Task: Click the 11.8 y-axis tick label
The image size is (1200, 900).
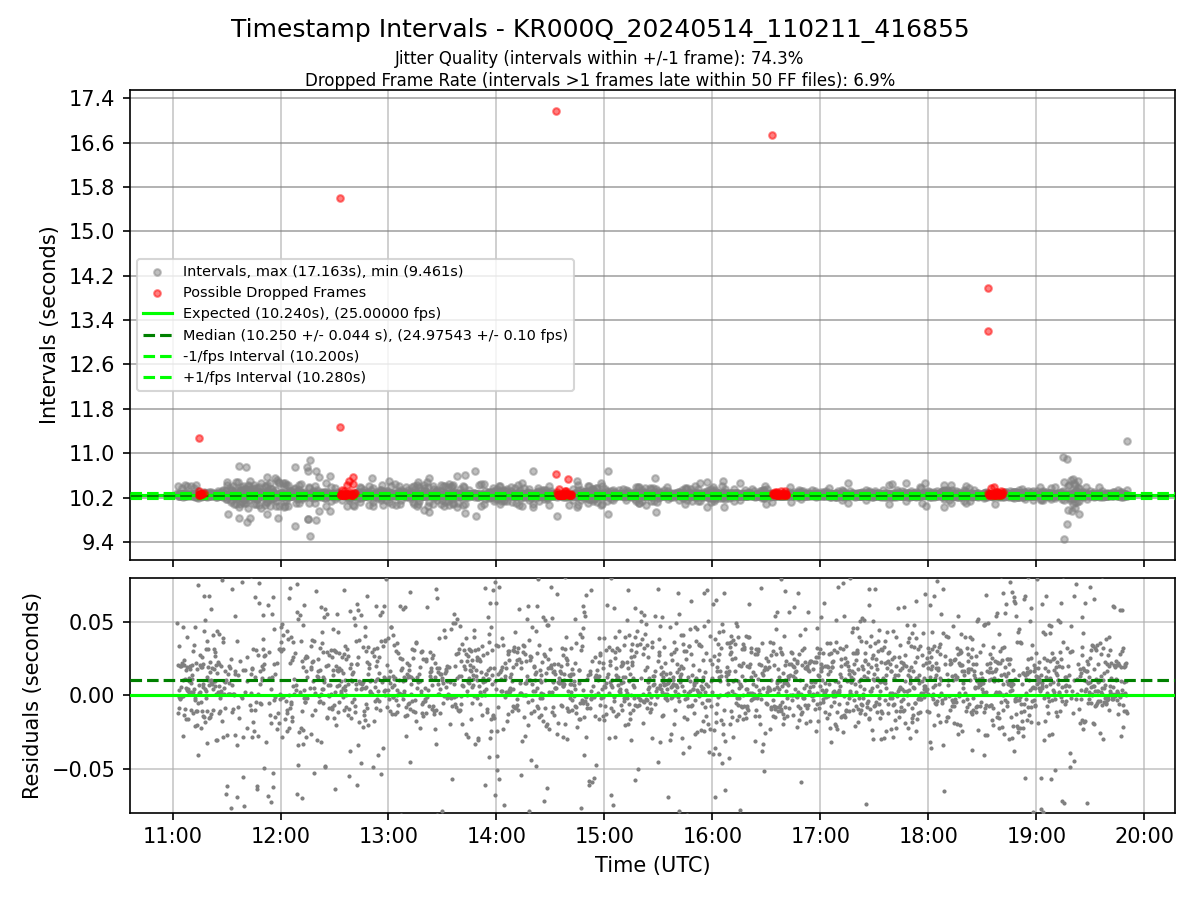Action: [x=94, y=409]
